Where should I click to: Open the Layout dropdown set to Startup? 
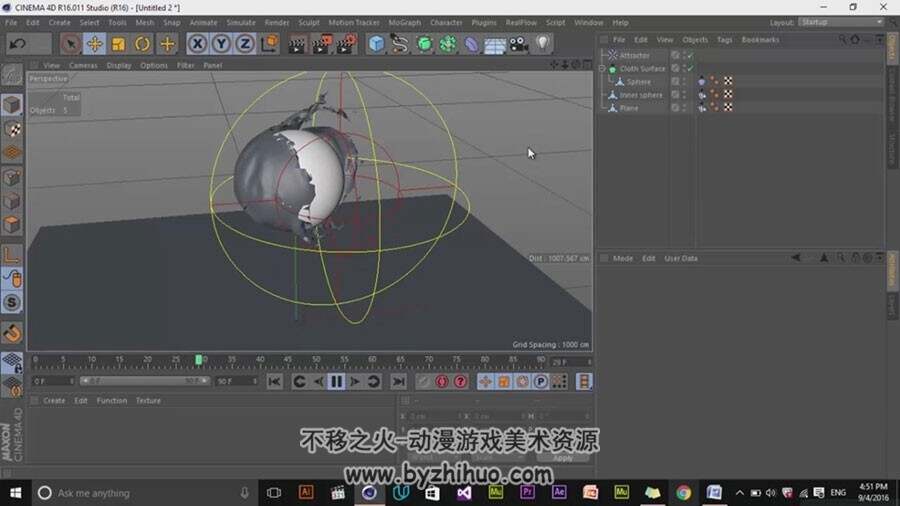(841, 22)
